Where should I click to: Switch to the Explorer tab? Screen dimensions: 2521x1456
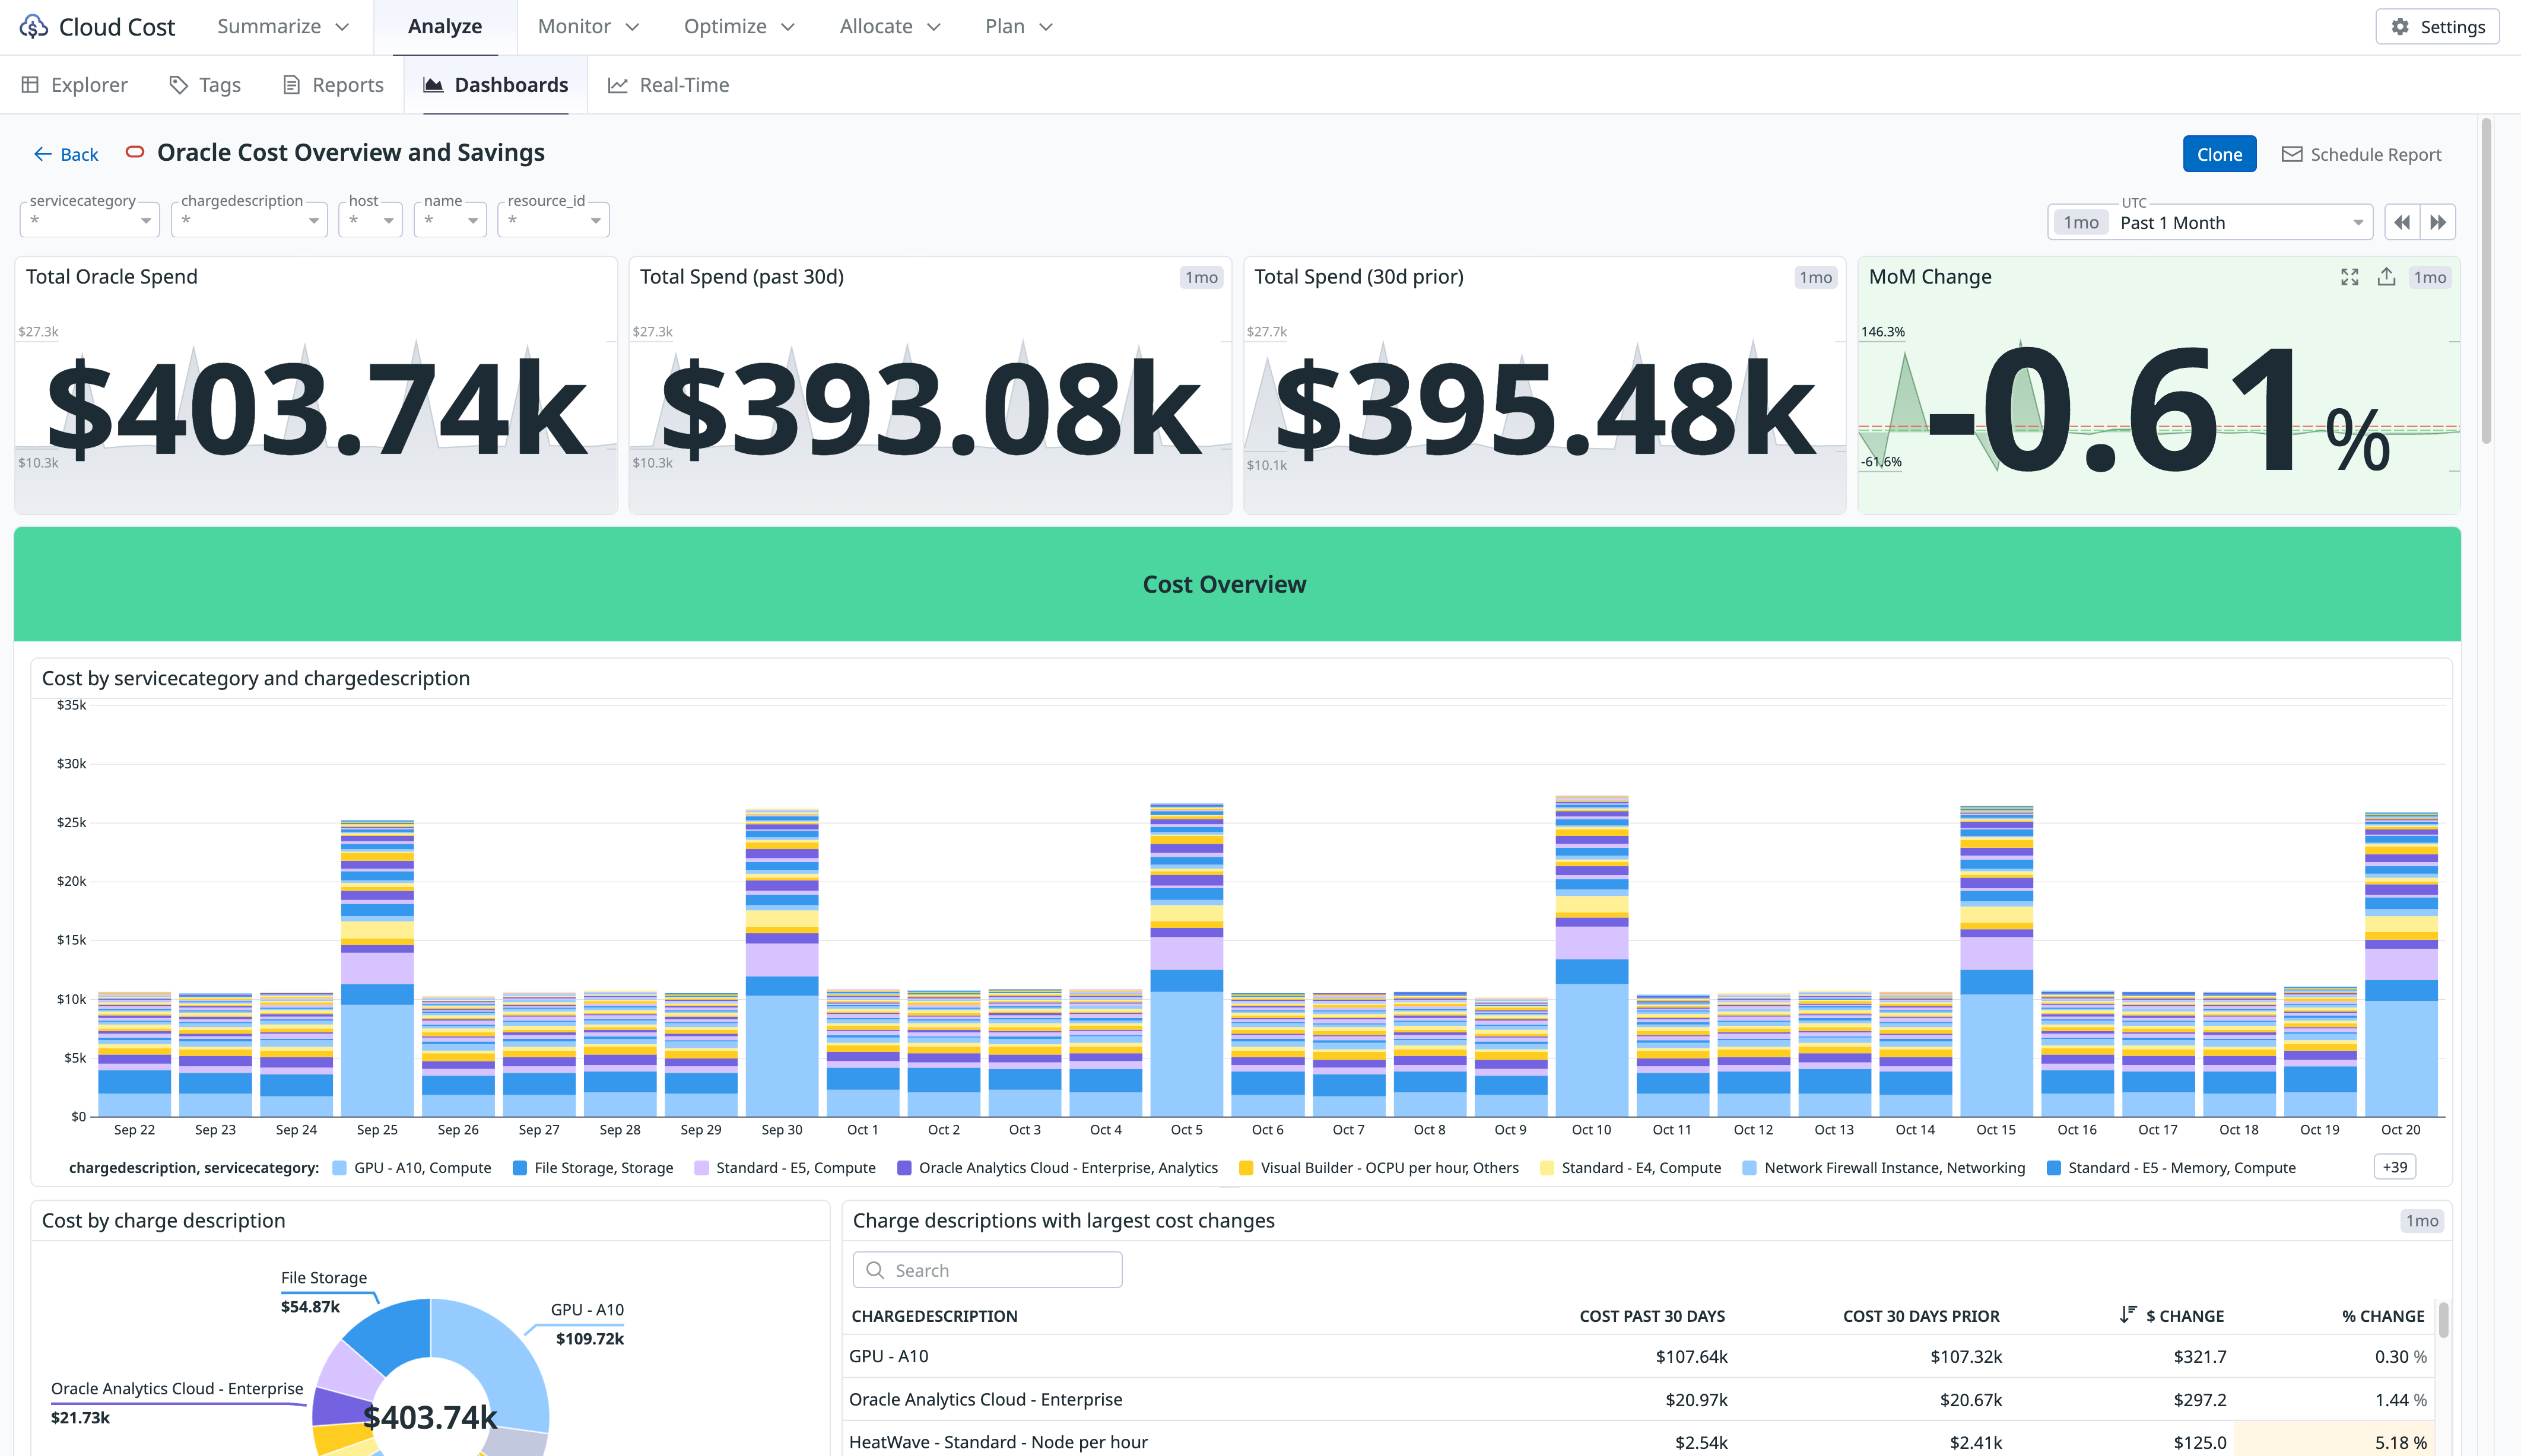point(75,85)
